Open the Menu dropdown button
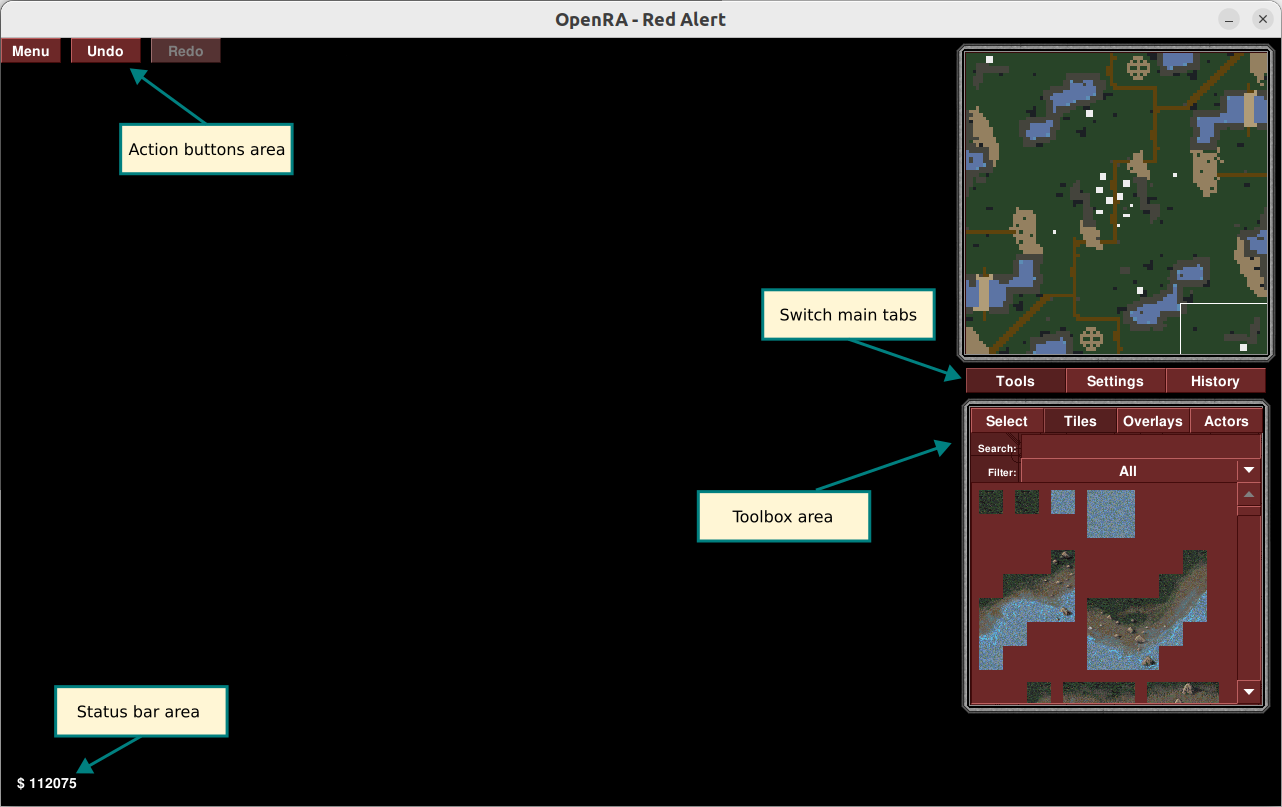This screenshot has height=807, width=1282. click(x=31, y=51)
